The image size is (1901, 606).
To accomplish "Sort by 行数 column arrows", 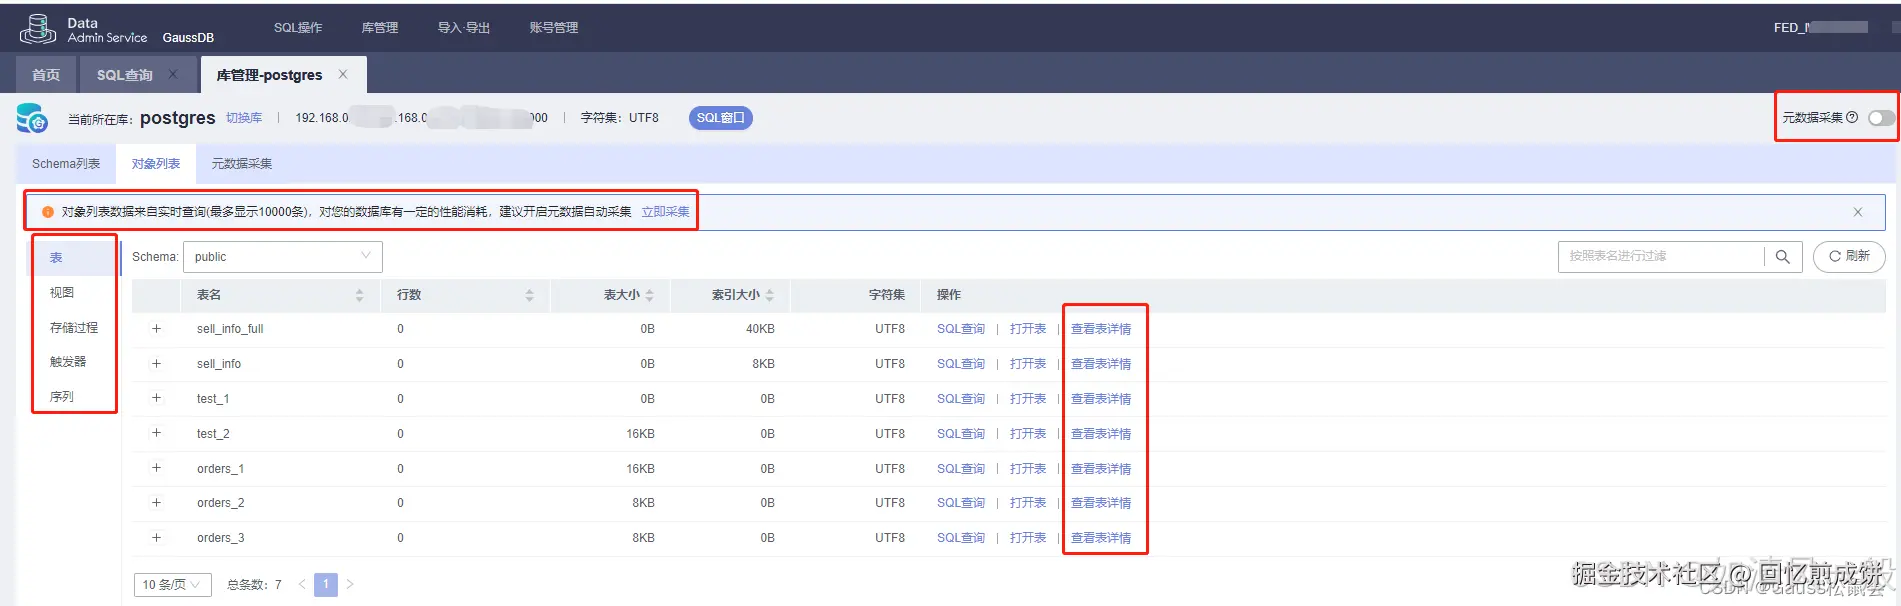I will pyautogui.click(x=529, y=295).
